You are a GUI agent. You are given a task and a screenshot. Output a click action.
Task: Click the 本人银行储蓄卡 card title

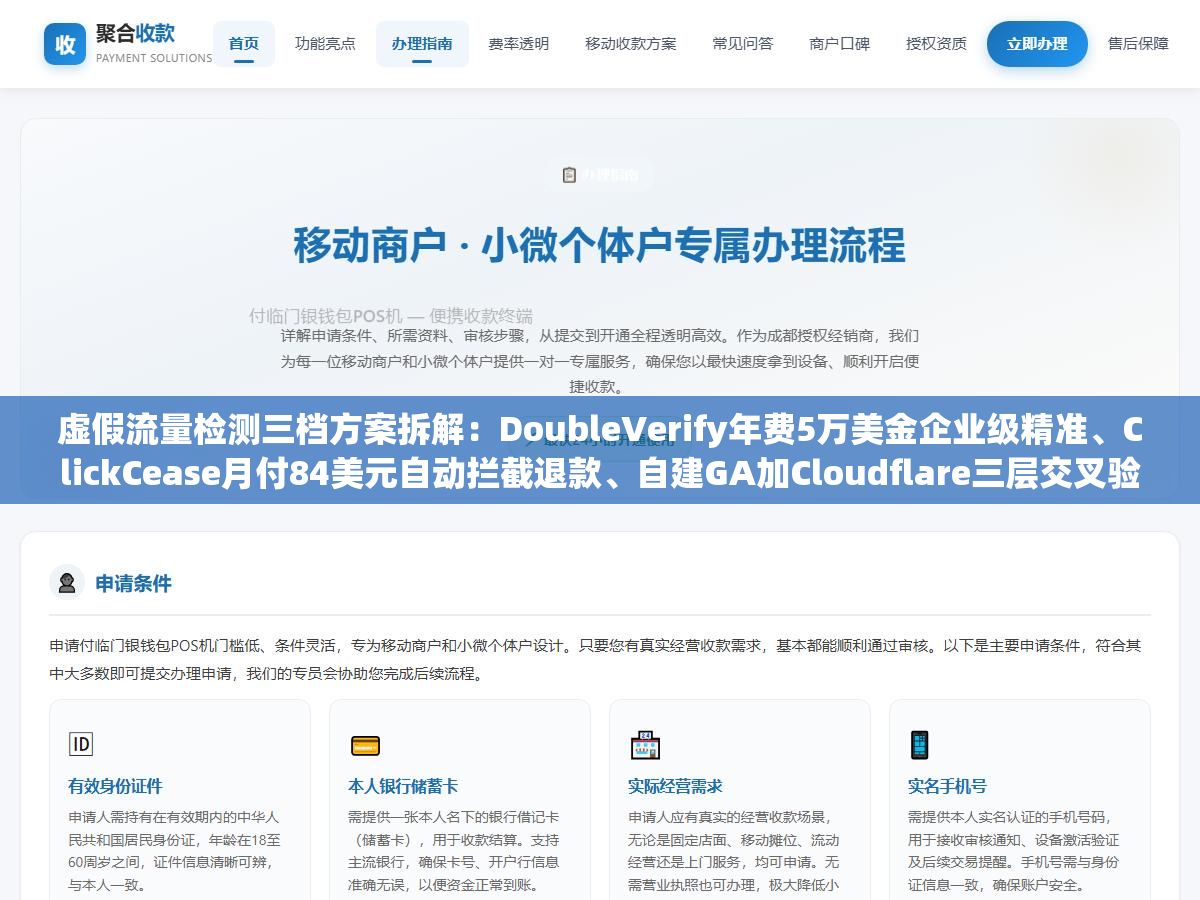403,786
